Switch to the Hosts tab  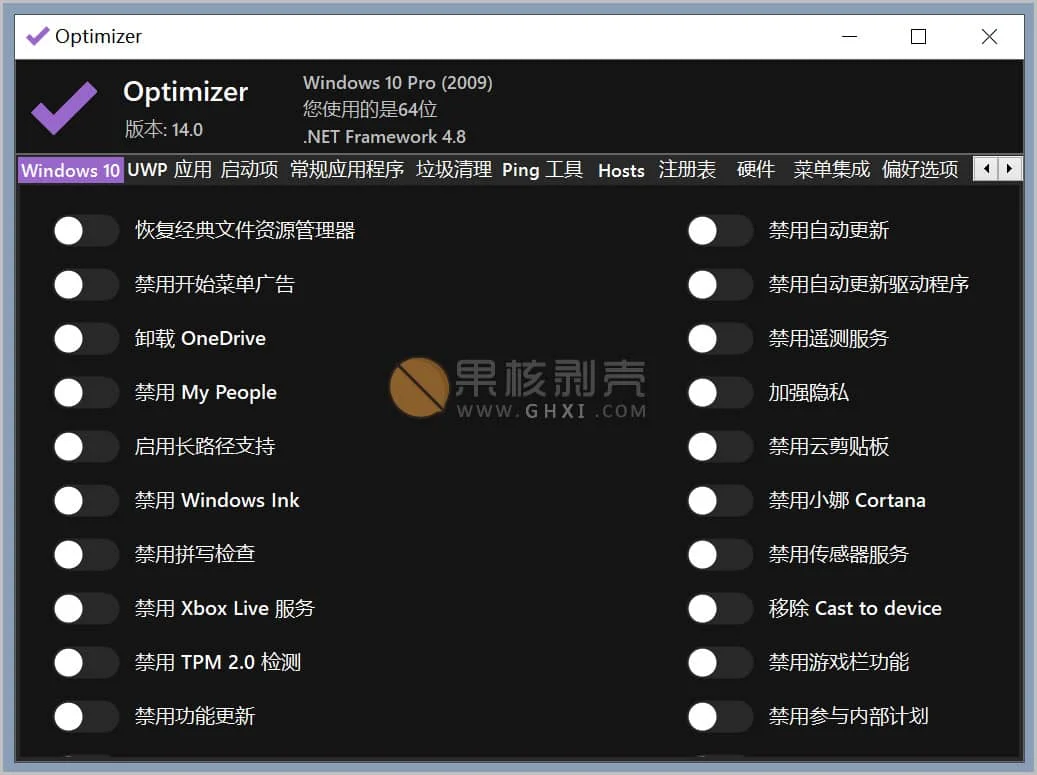pyautogui.click(x=621, y=170)
